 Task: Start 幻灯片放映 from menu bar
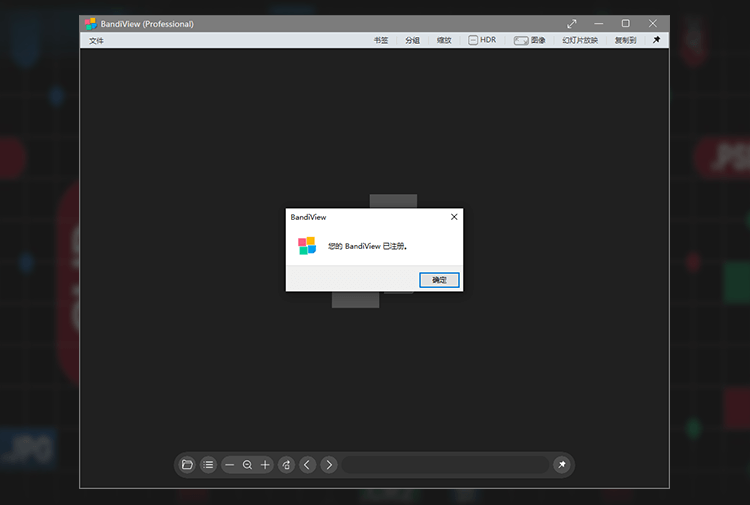[580, 40]
